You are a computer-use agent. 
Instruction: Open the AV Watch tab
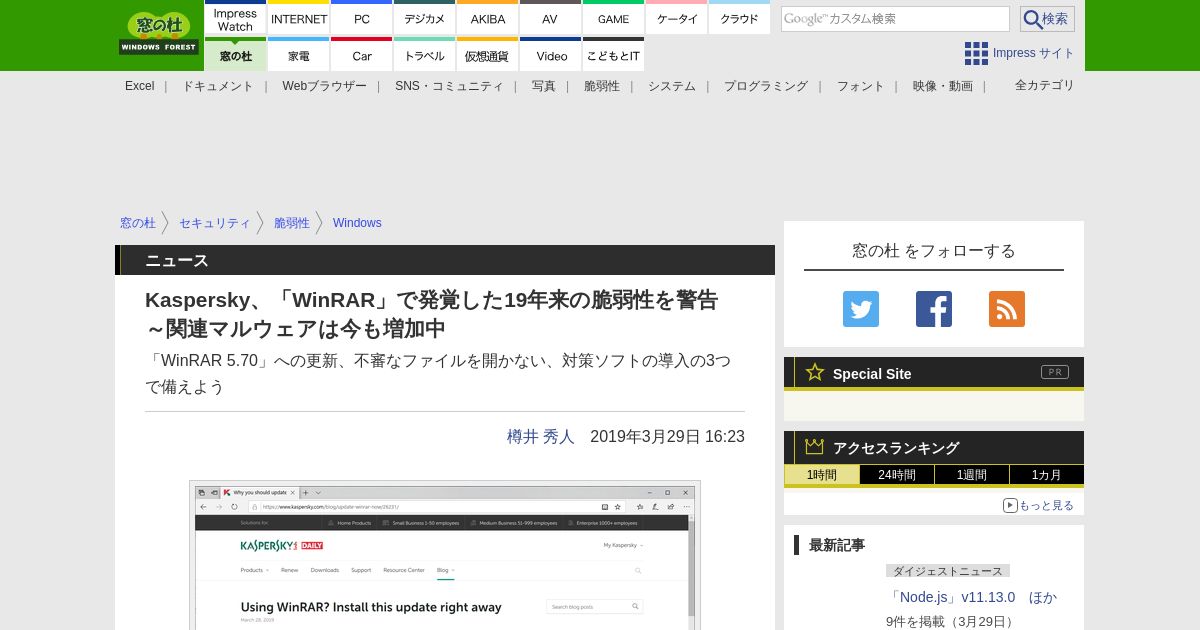coord(550,18)
